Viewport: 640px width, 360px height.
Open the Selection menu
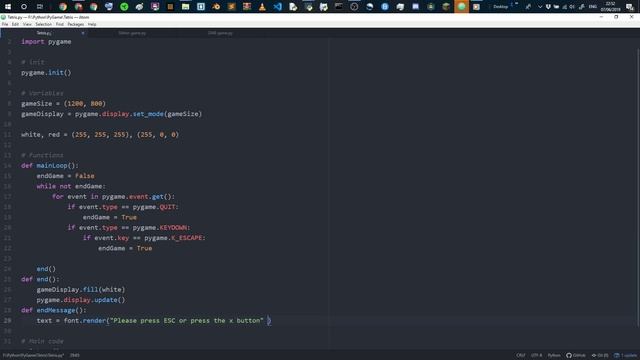tap(43, 24)
